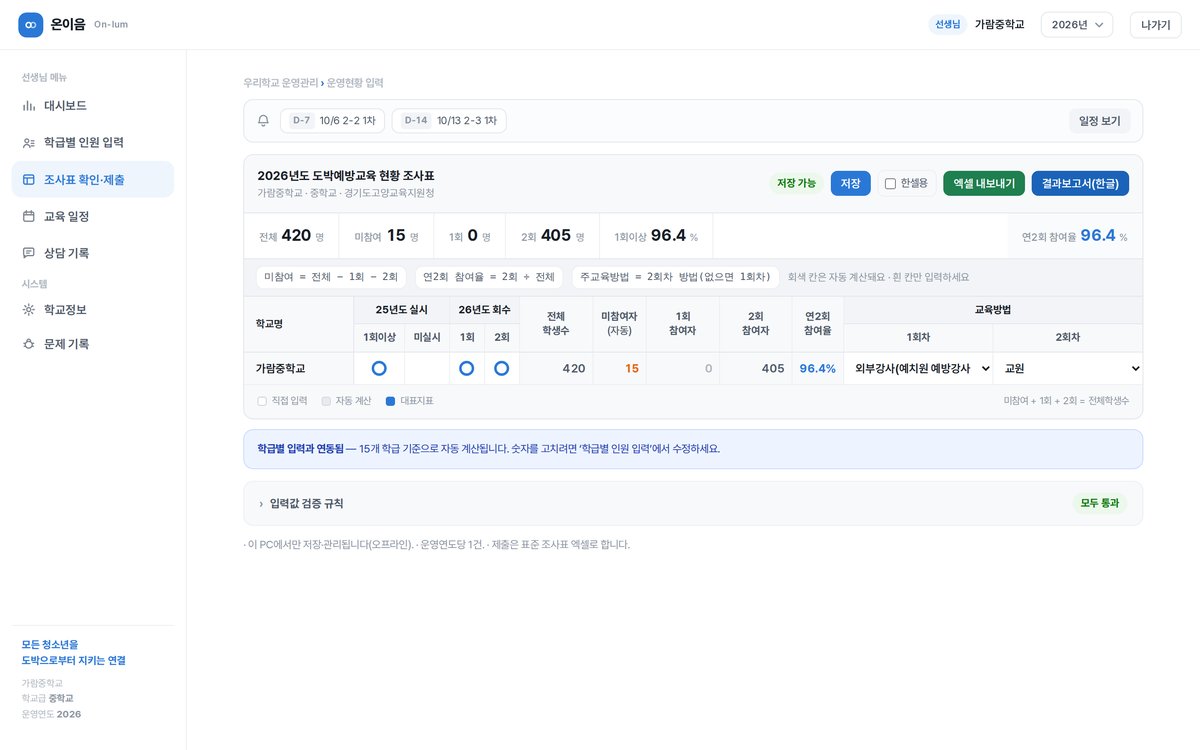The width and height of the screenshot is (1200, 750).
Task: Click 연2회 참여율 96.4% table cell
Action: click(x=818, y=368)
